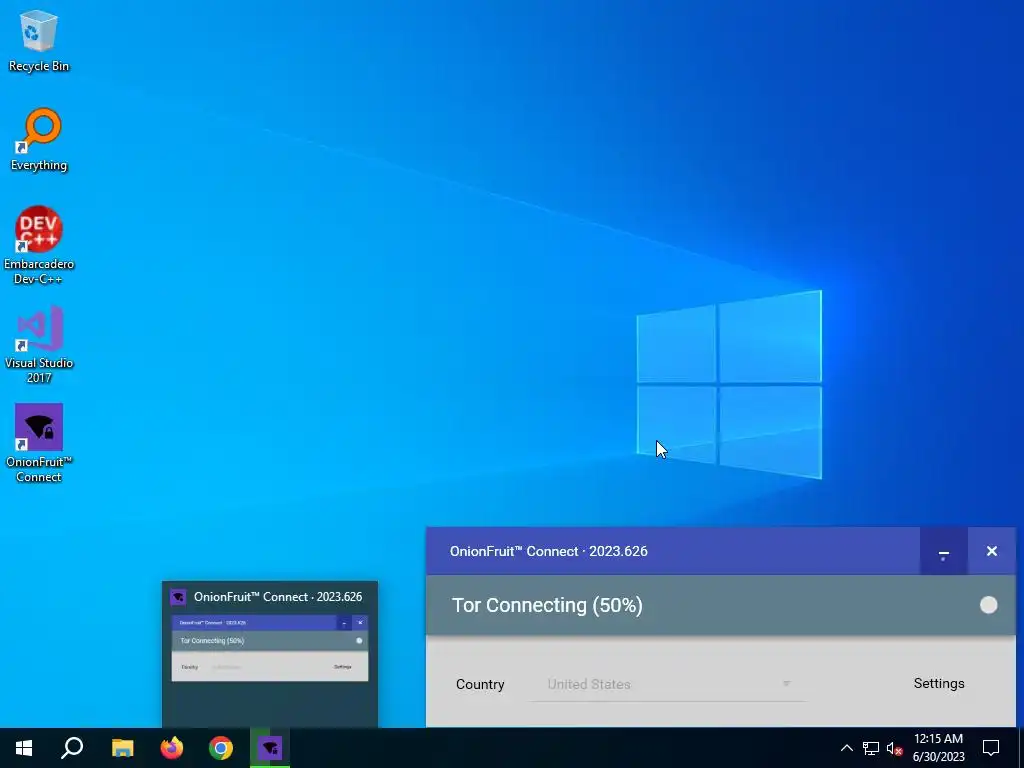Click the Country label
This screenshot has width=1024, height=768.
(480, 684)
